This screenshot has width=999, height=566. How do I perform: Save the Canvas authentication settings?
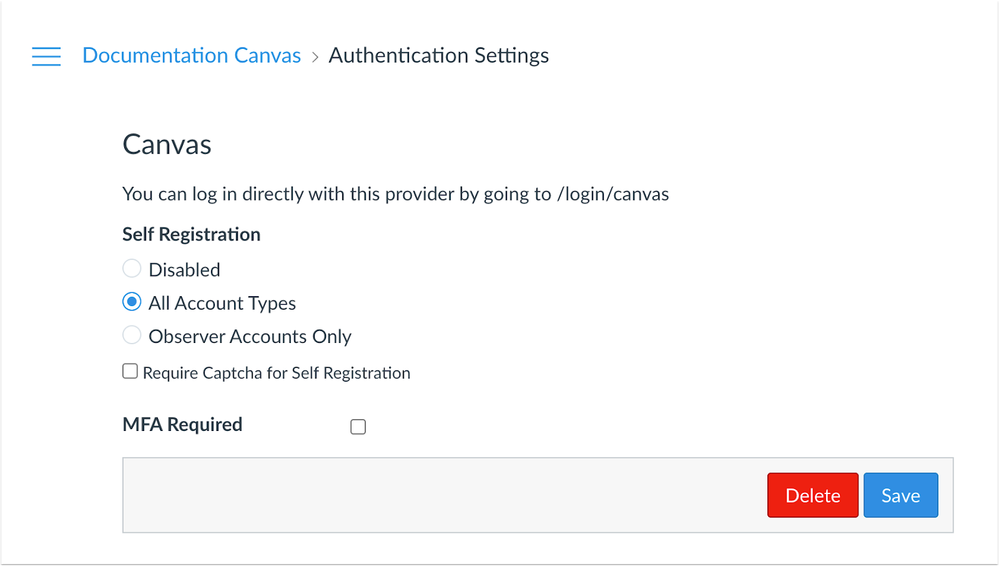900,495
